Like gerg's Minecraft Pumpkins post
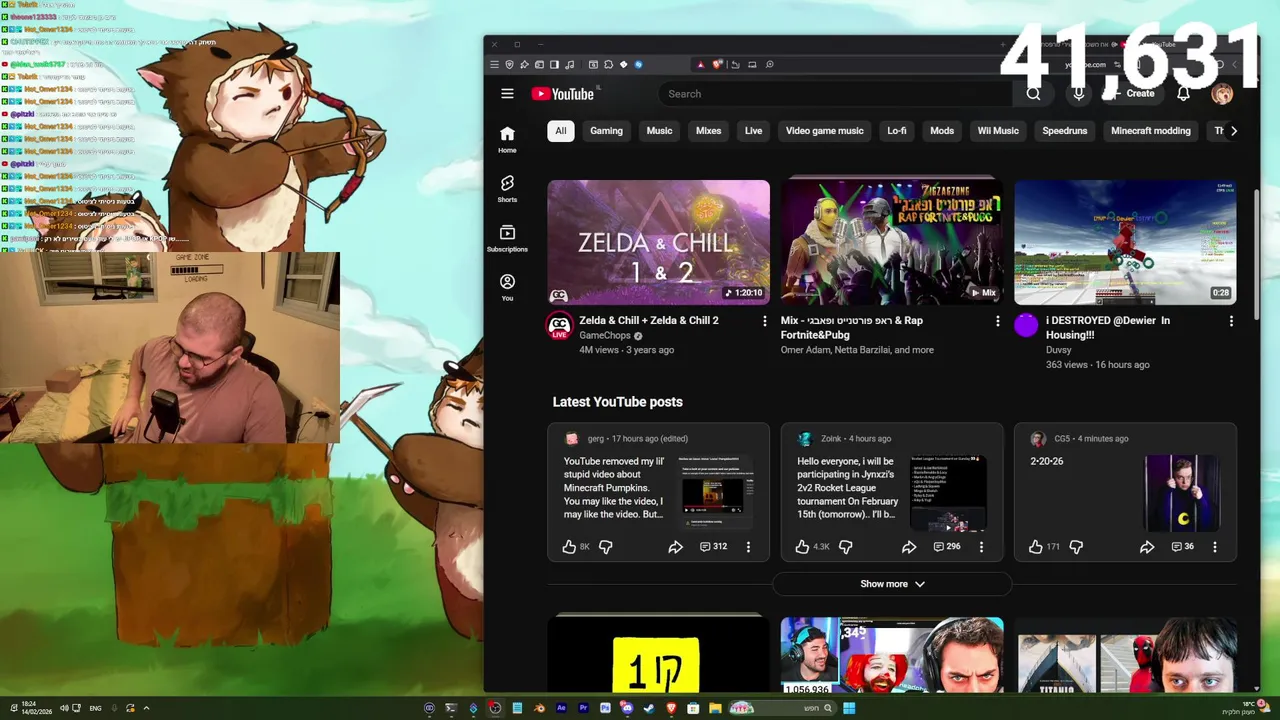The image size is (1280, 720). [569, 547]
